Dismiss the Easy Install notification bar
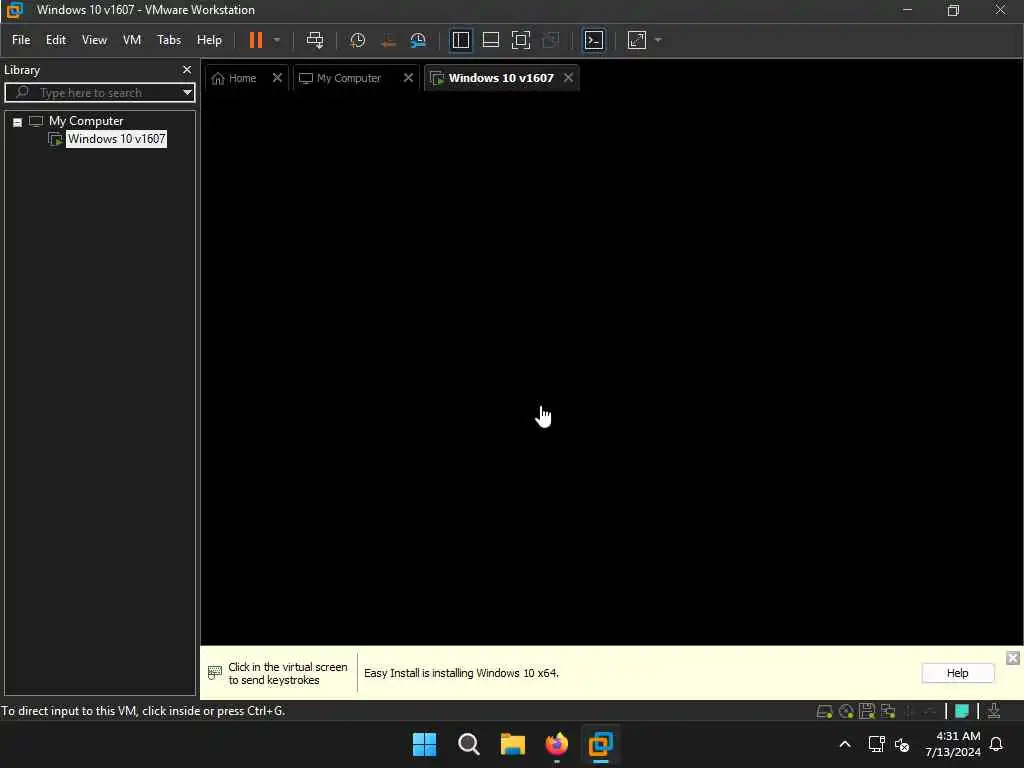 click(1013, 658)
